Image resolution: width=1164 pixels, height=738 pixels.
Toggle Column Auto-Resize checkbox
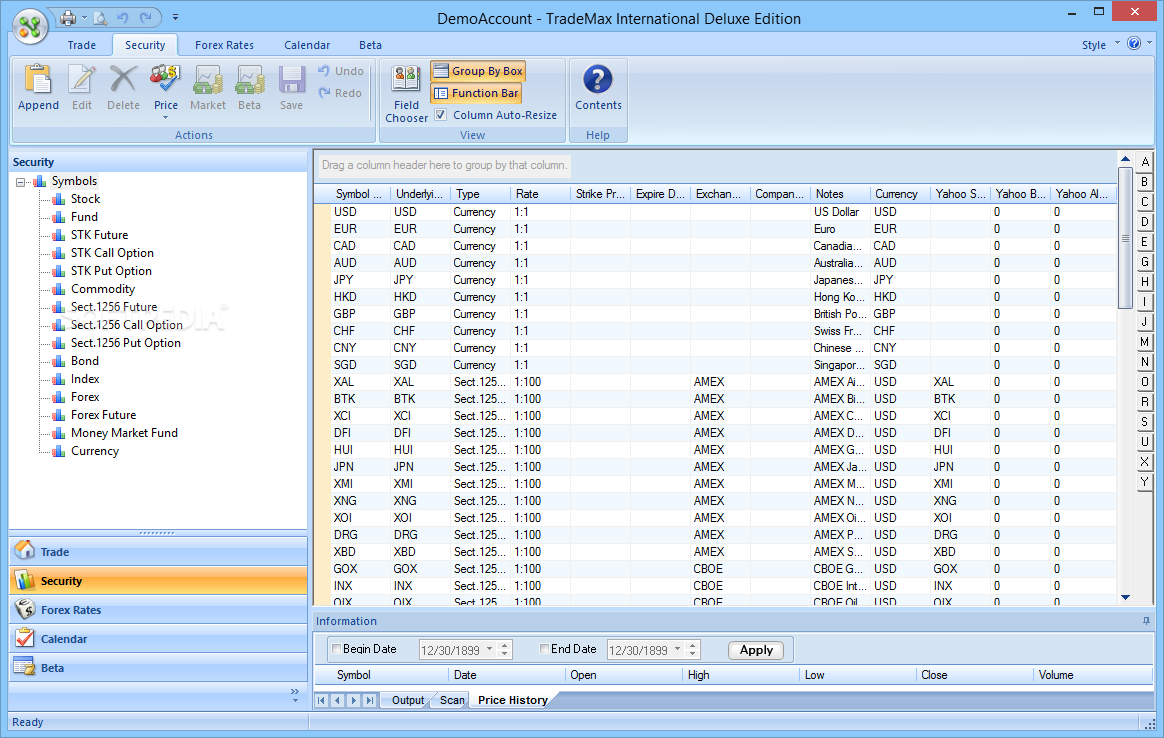pos(441,115)
